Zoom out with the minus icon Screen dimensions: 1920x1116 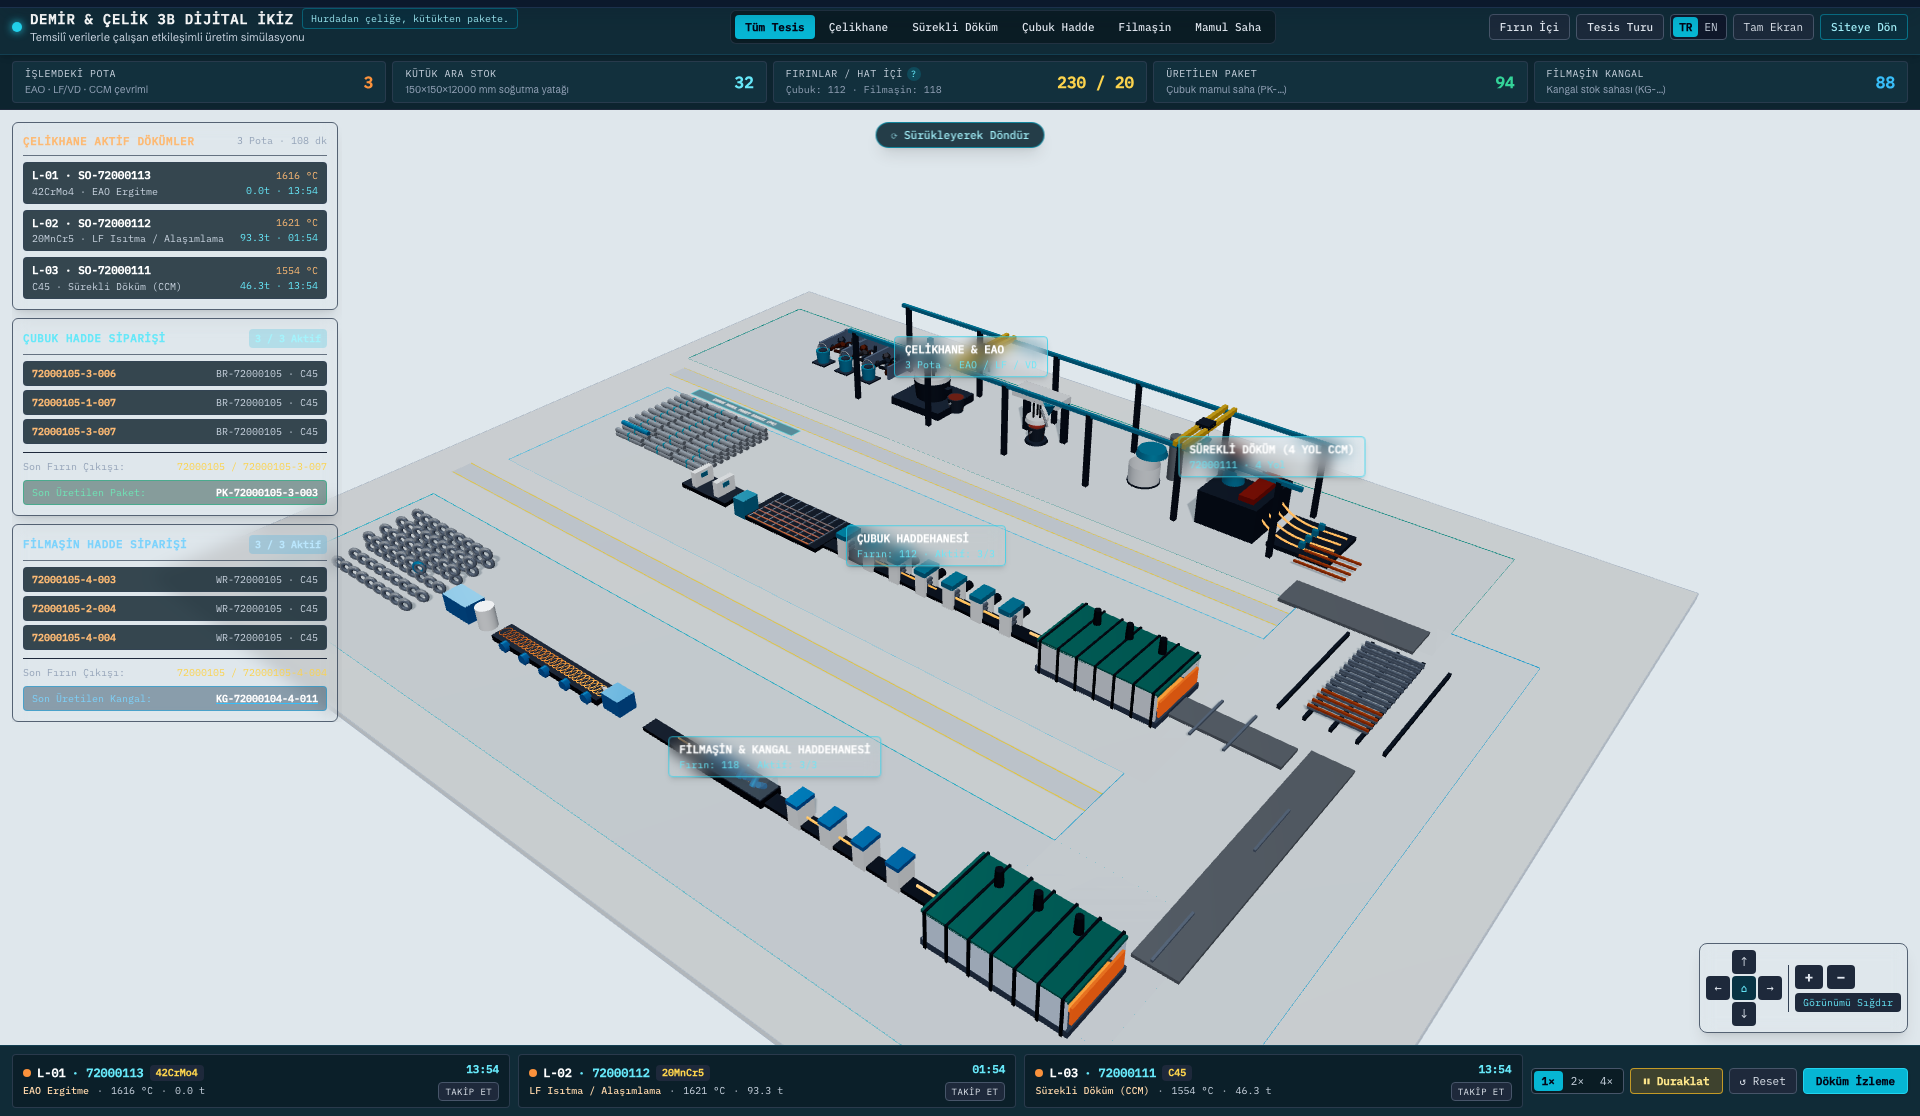point(1840,977)
